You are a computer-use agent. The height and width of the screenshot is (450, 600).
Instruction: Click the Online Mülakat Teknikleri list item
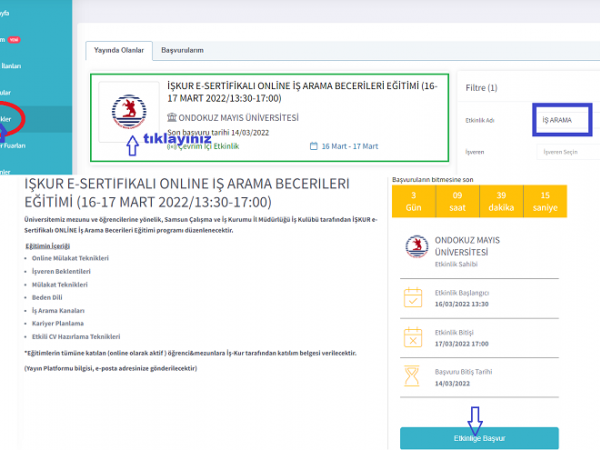(70, 258)
